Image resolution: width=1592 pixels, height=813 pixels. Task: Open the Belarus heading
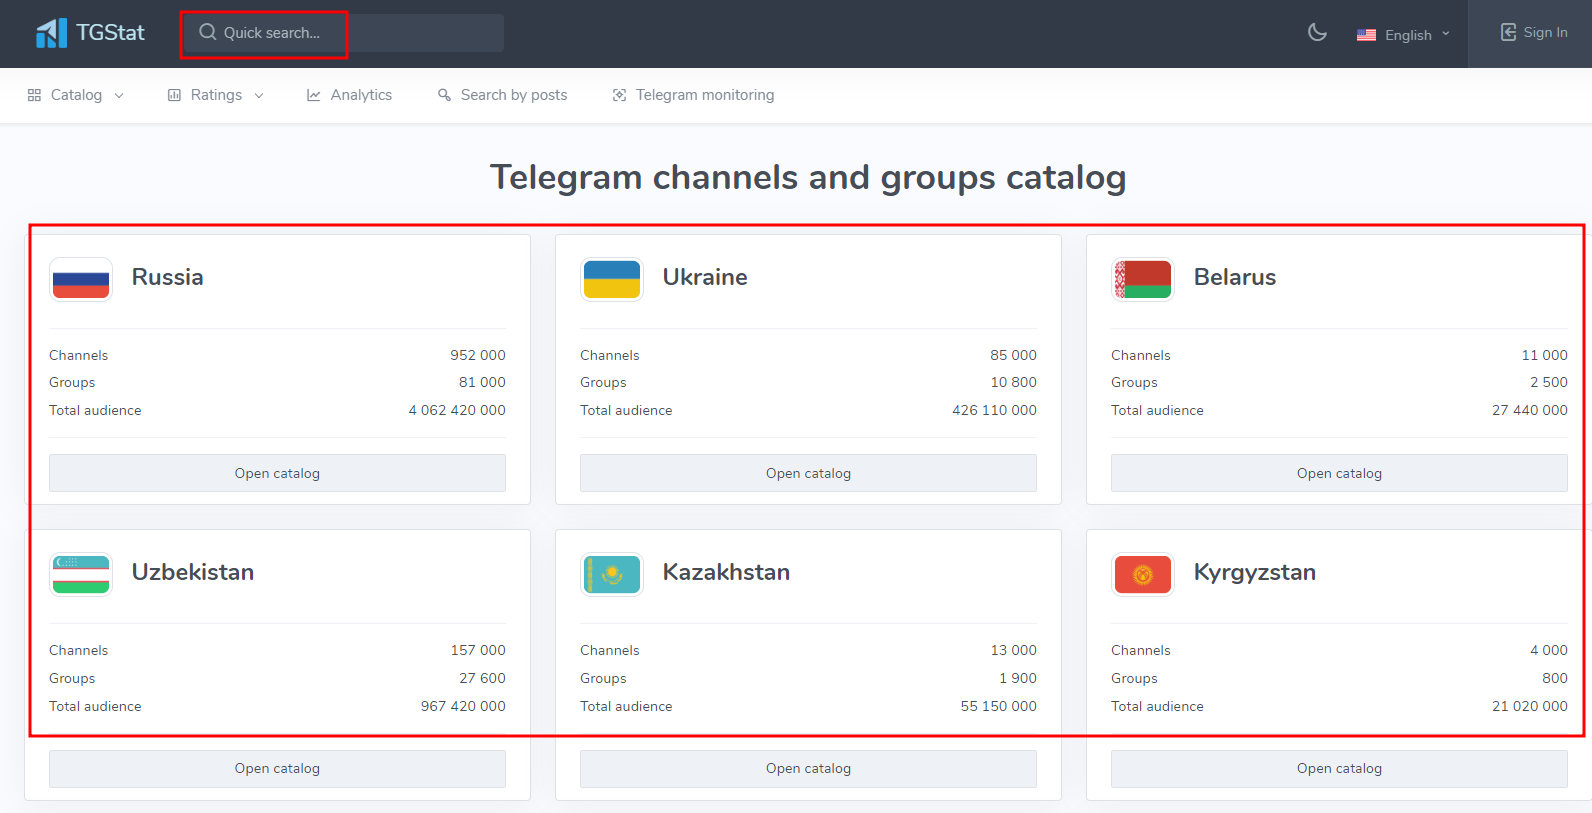[1235, 277]
